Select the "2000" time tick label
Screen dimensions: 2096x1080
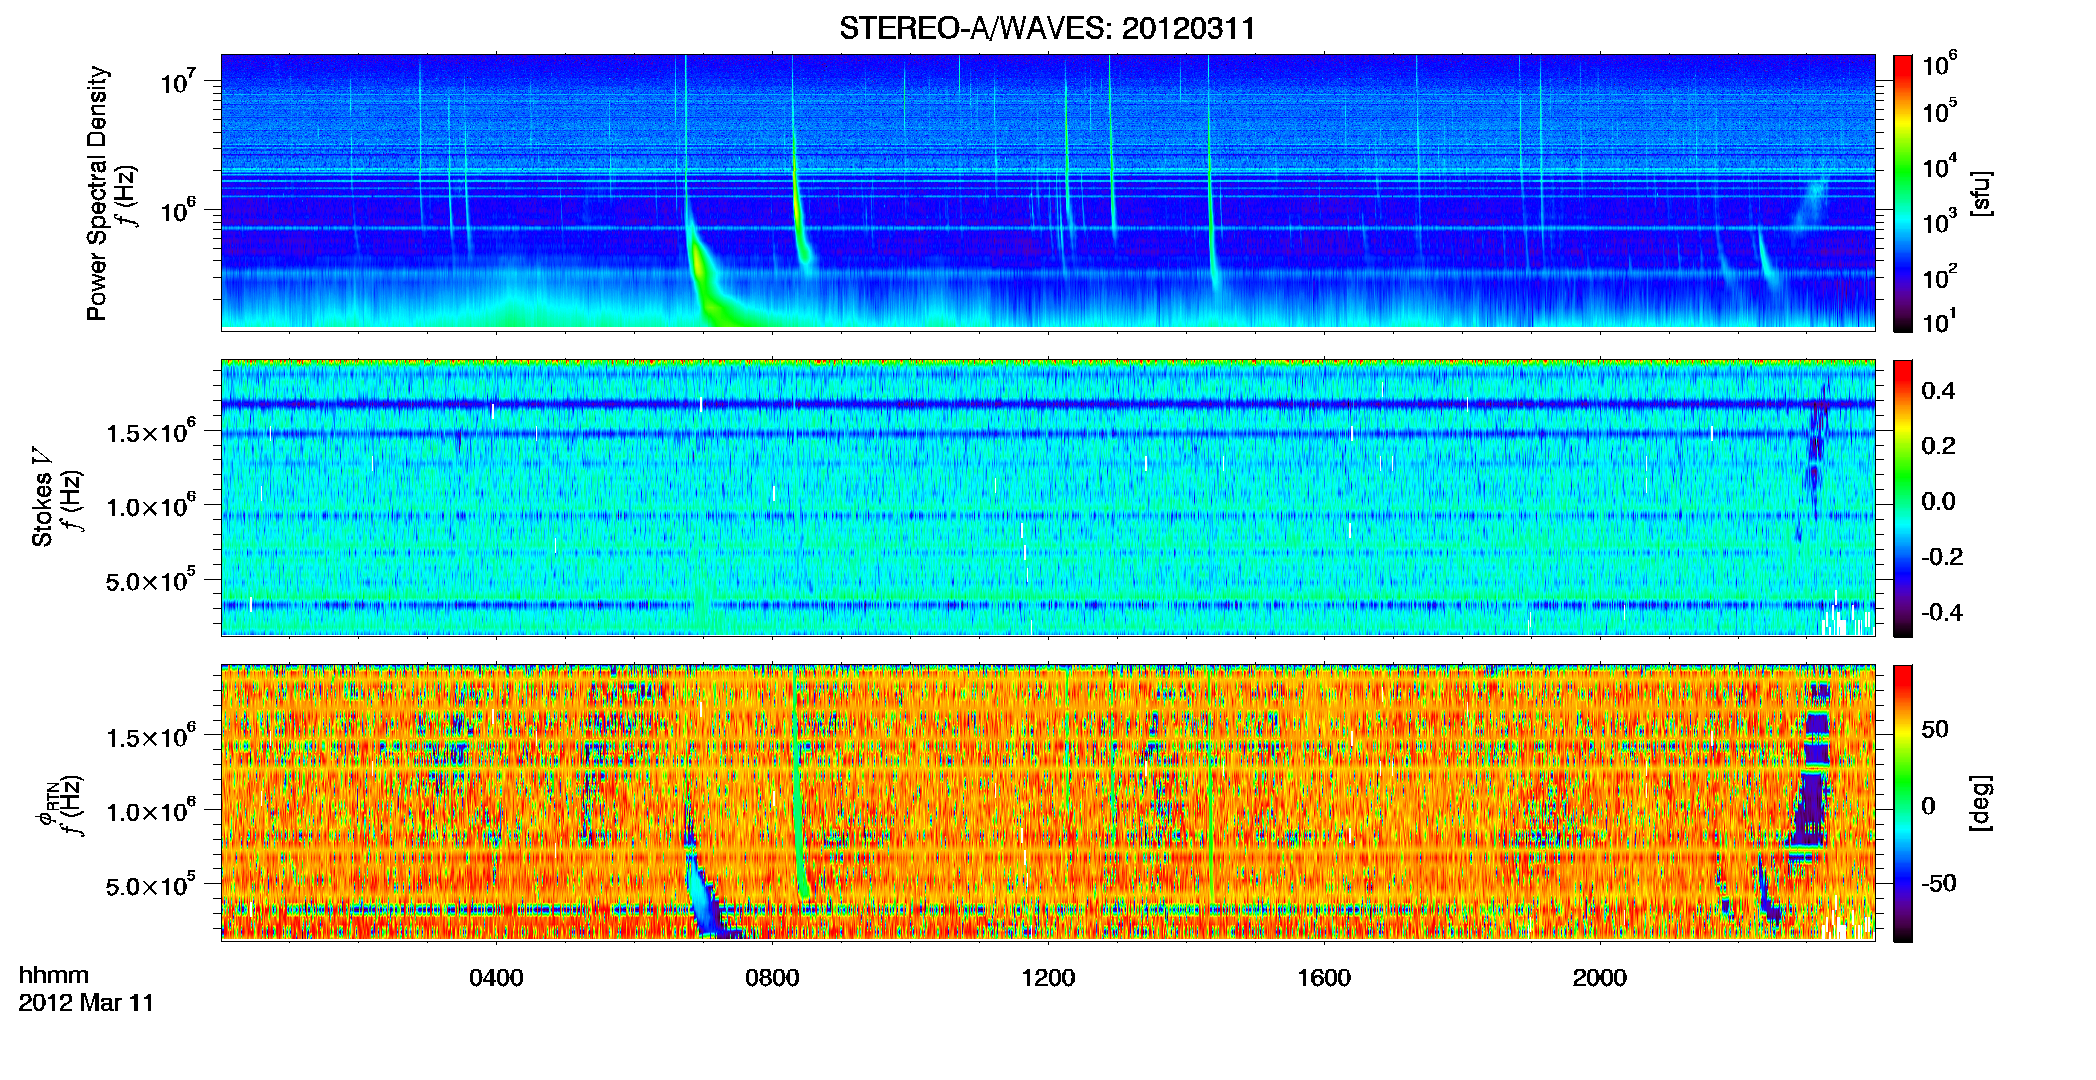click(x=1600, y=977)
